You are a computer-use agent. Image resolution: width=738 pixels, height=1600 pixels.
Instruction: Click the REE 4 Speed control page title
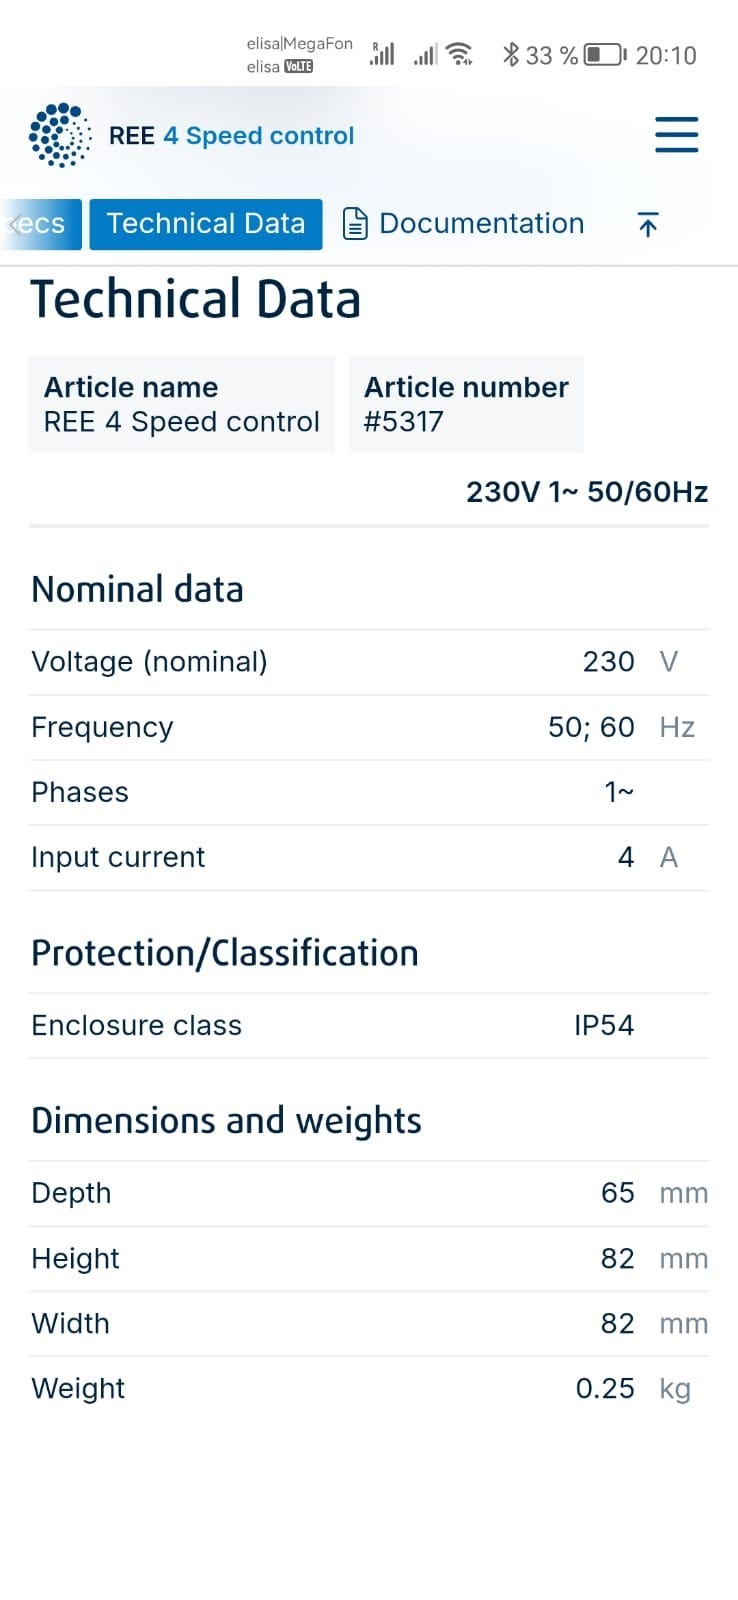pos(231,136)
